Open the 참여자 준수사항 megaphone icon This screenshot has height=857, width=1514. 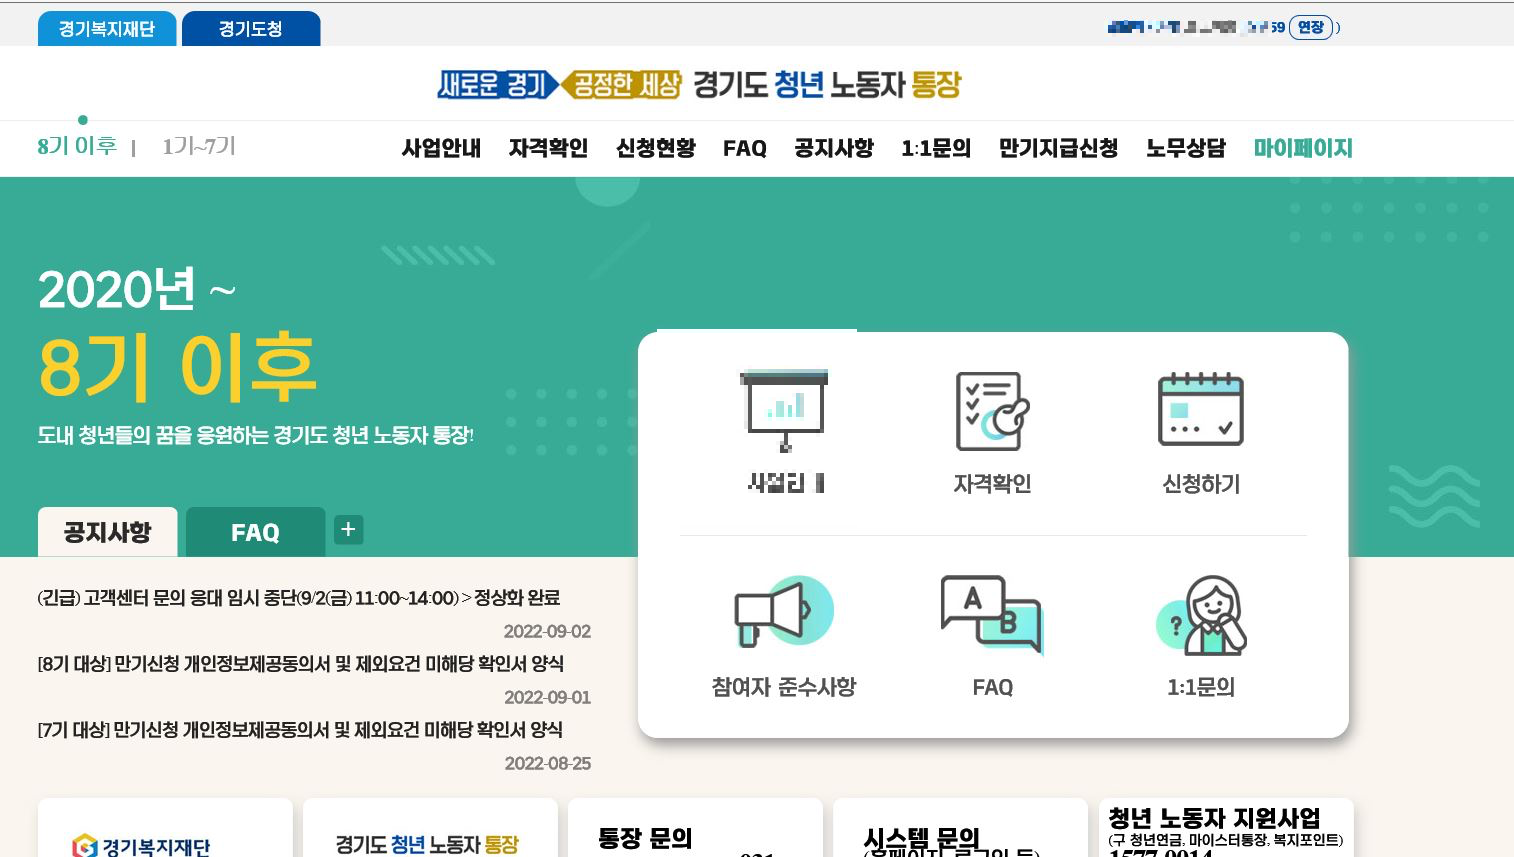(784, 611)
